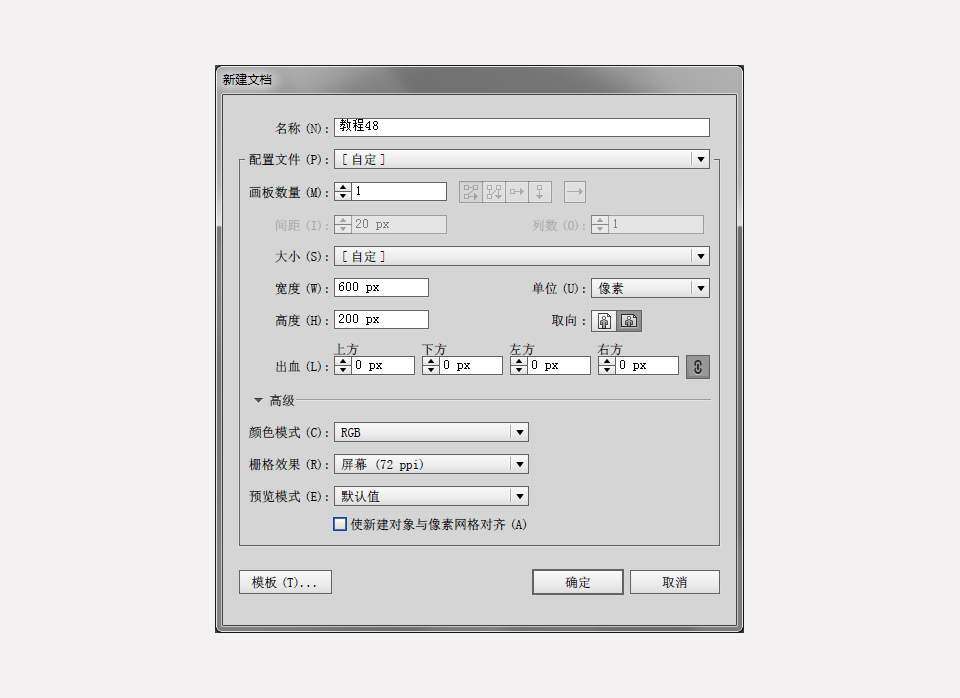Click the 取消 button
The image size is (960, 698).
tap(674, 581)
